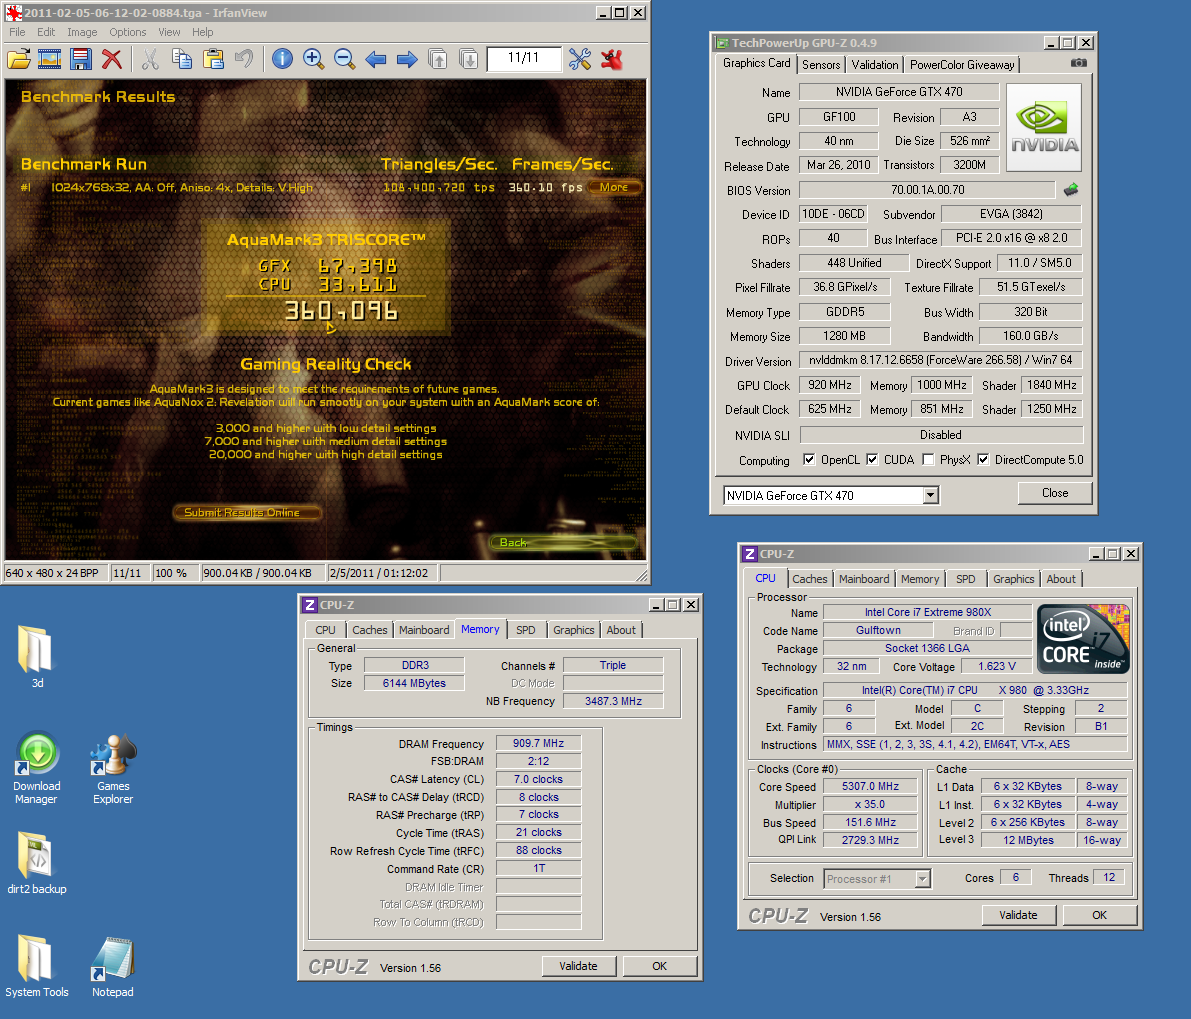The image size is (1191, 1019).
Task: Open the Notepad desktop shortcut
Action: point(112,967)
